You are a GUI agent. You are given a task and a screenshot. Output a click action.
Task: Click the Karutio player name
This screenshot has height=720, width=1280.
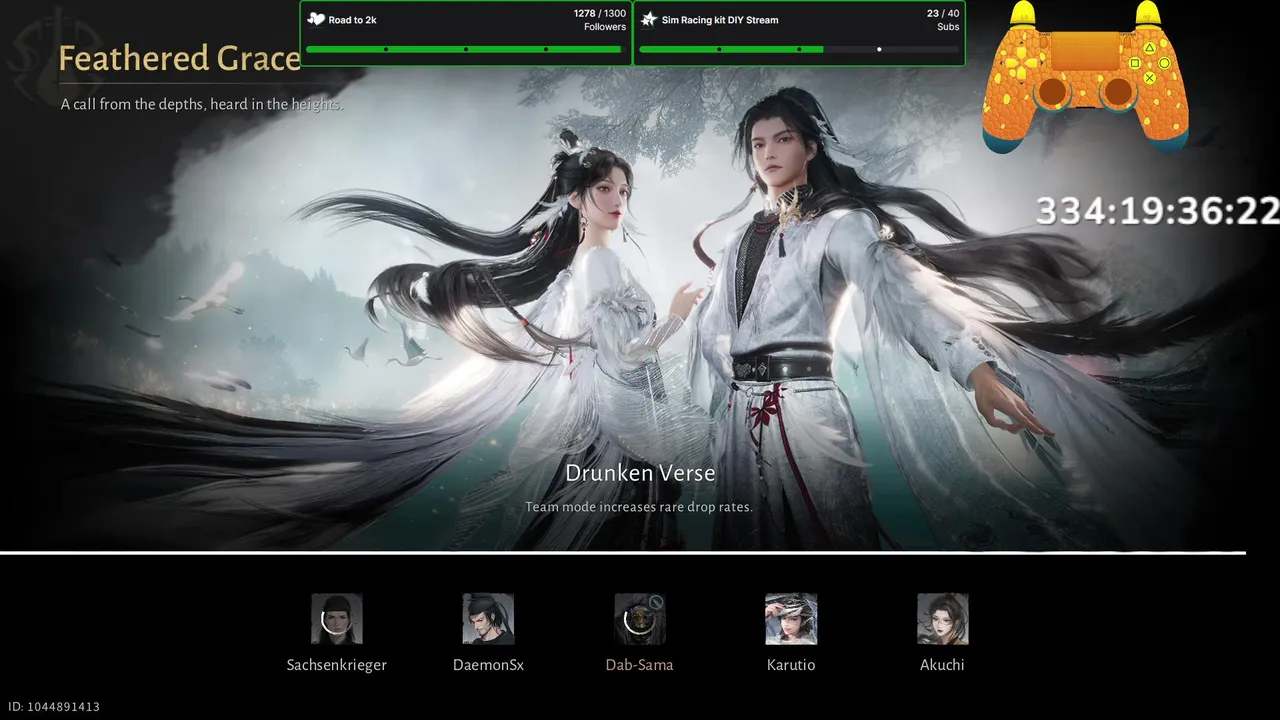(x=791, y=665)
